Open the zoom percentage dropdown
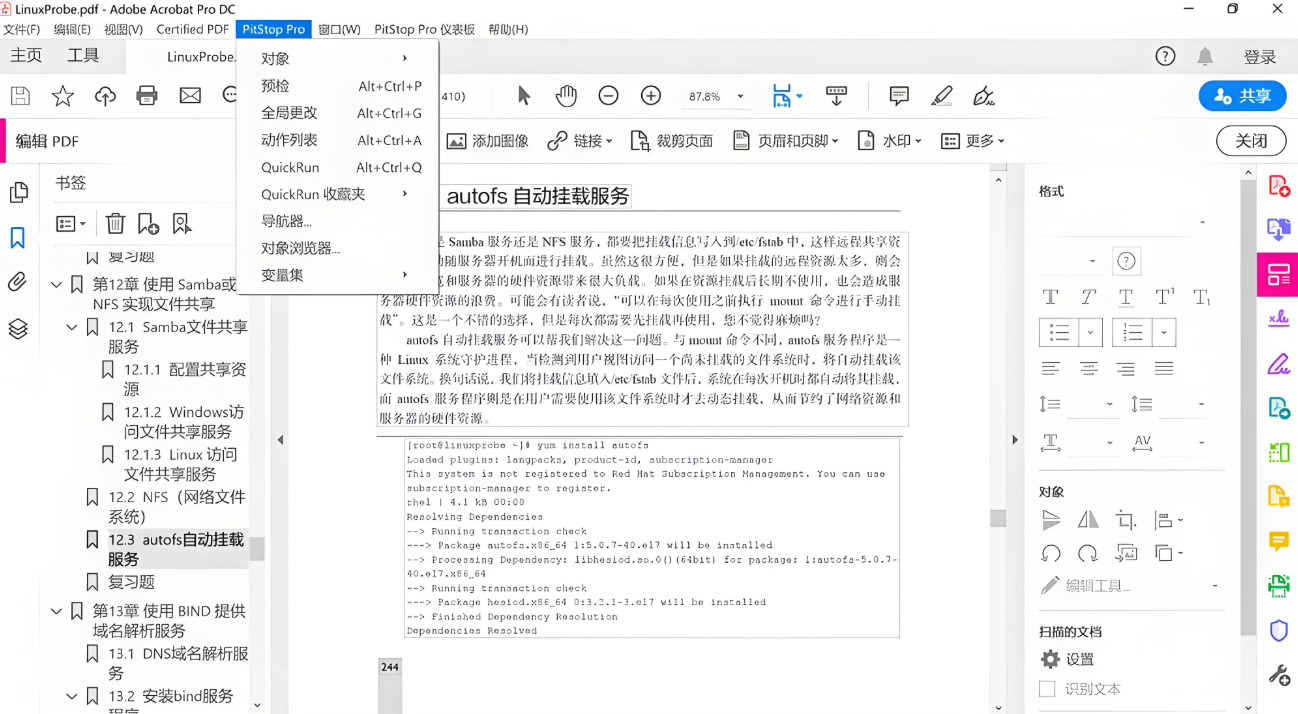1298x714 pixels. (x=740, y=96)
